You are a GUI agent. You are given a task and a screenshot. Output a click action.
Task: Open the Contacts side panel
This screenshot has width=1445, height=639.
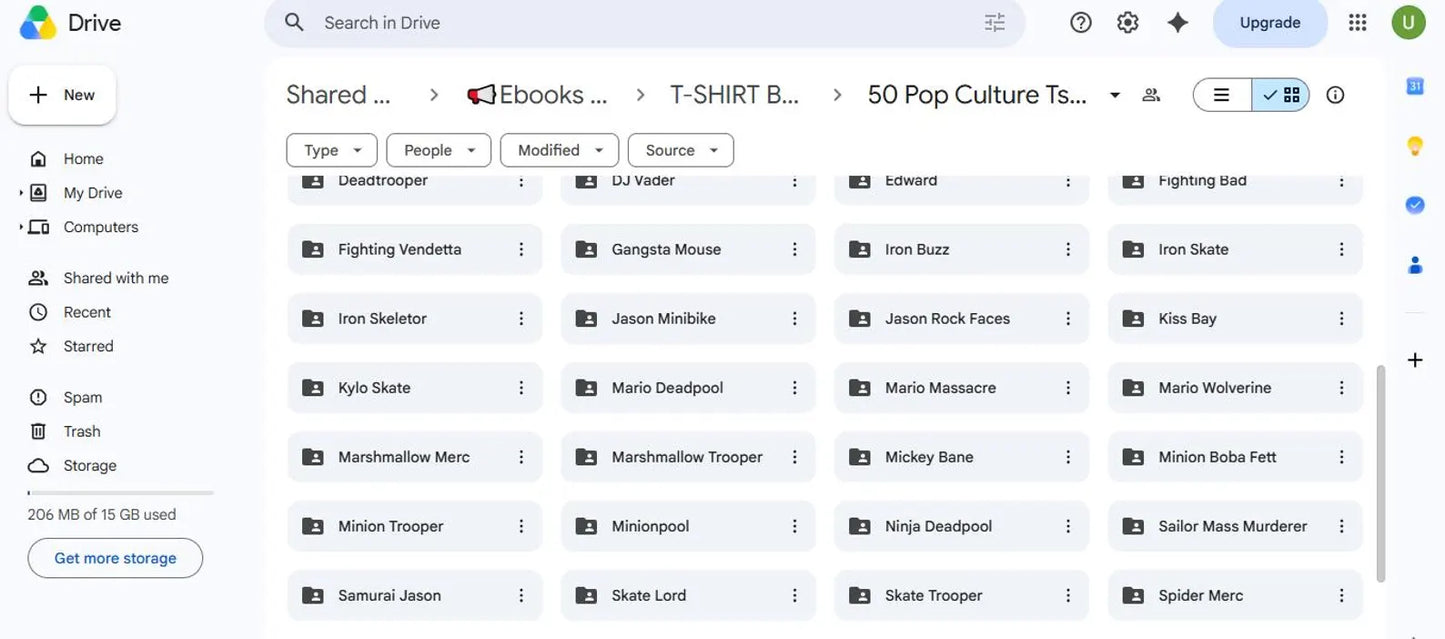click(1415, 265)
